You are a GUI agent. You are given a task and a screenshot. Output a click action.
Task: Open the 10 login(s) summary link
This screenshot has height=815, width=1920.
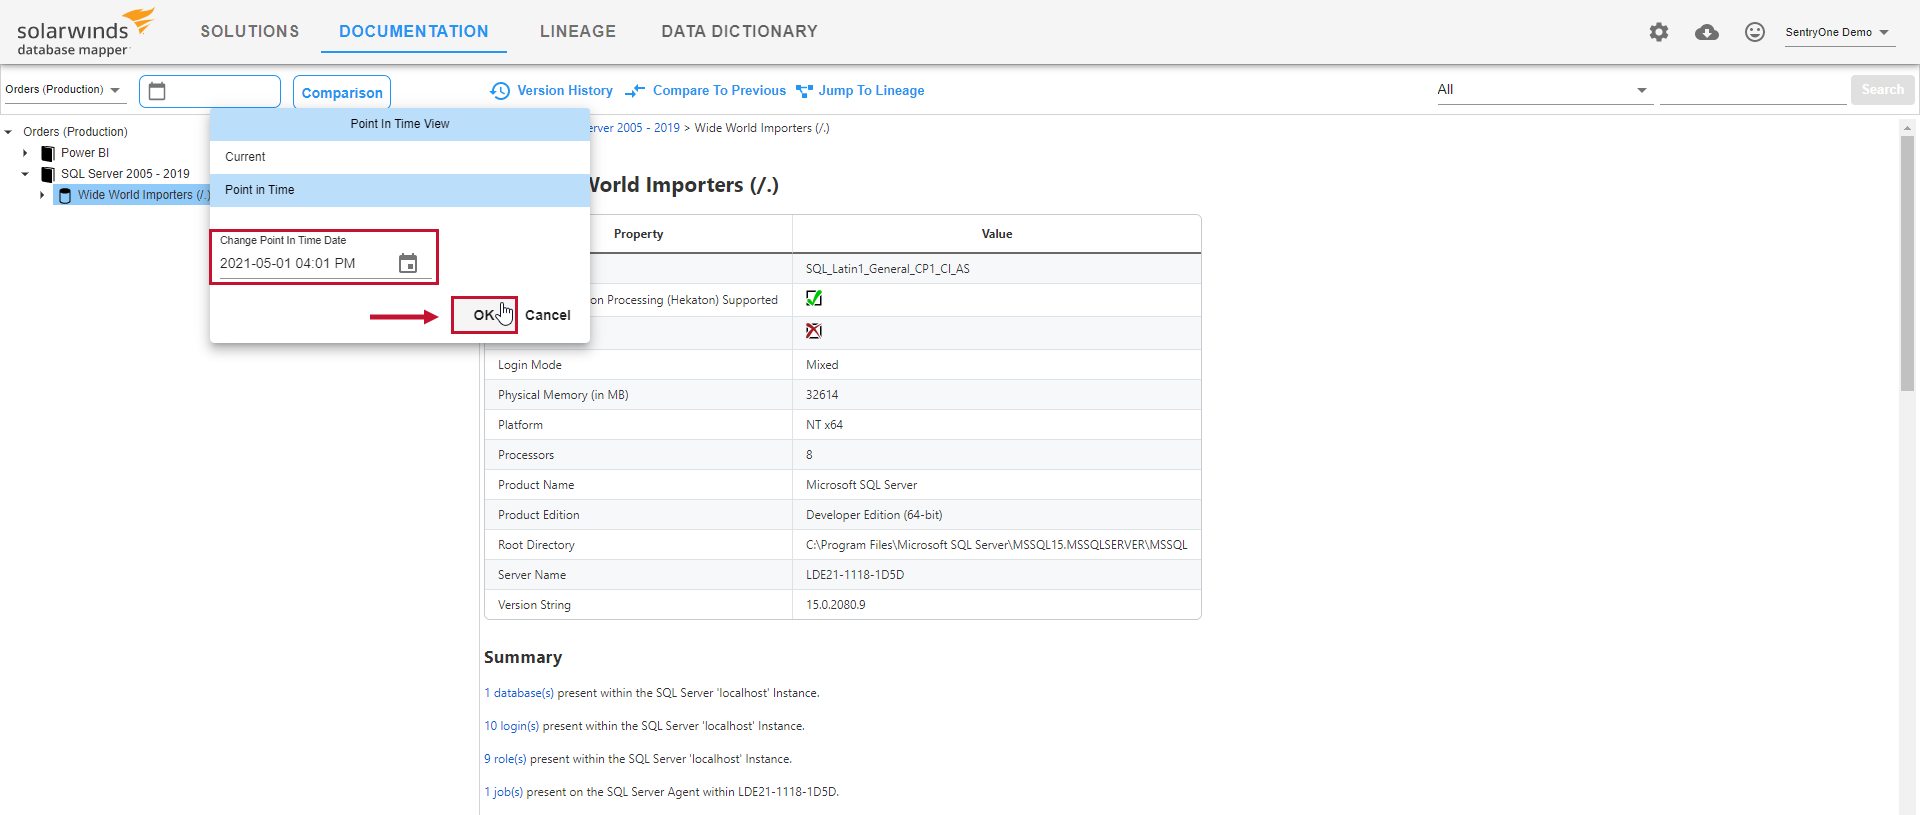(x=512, y=726)
